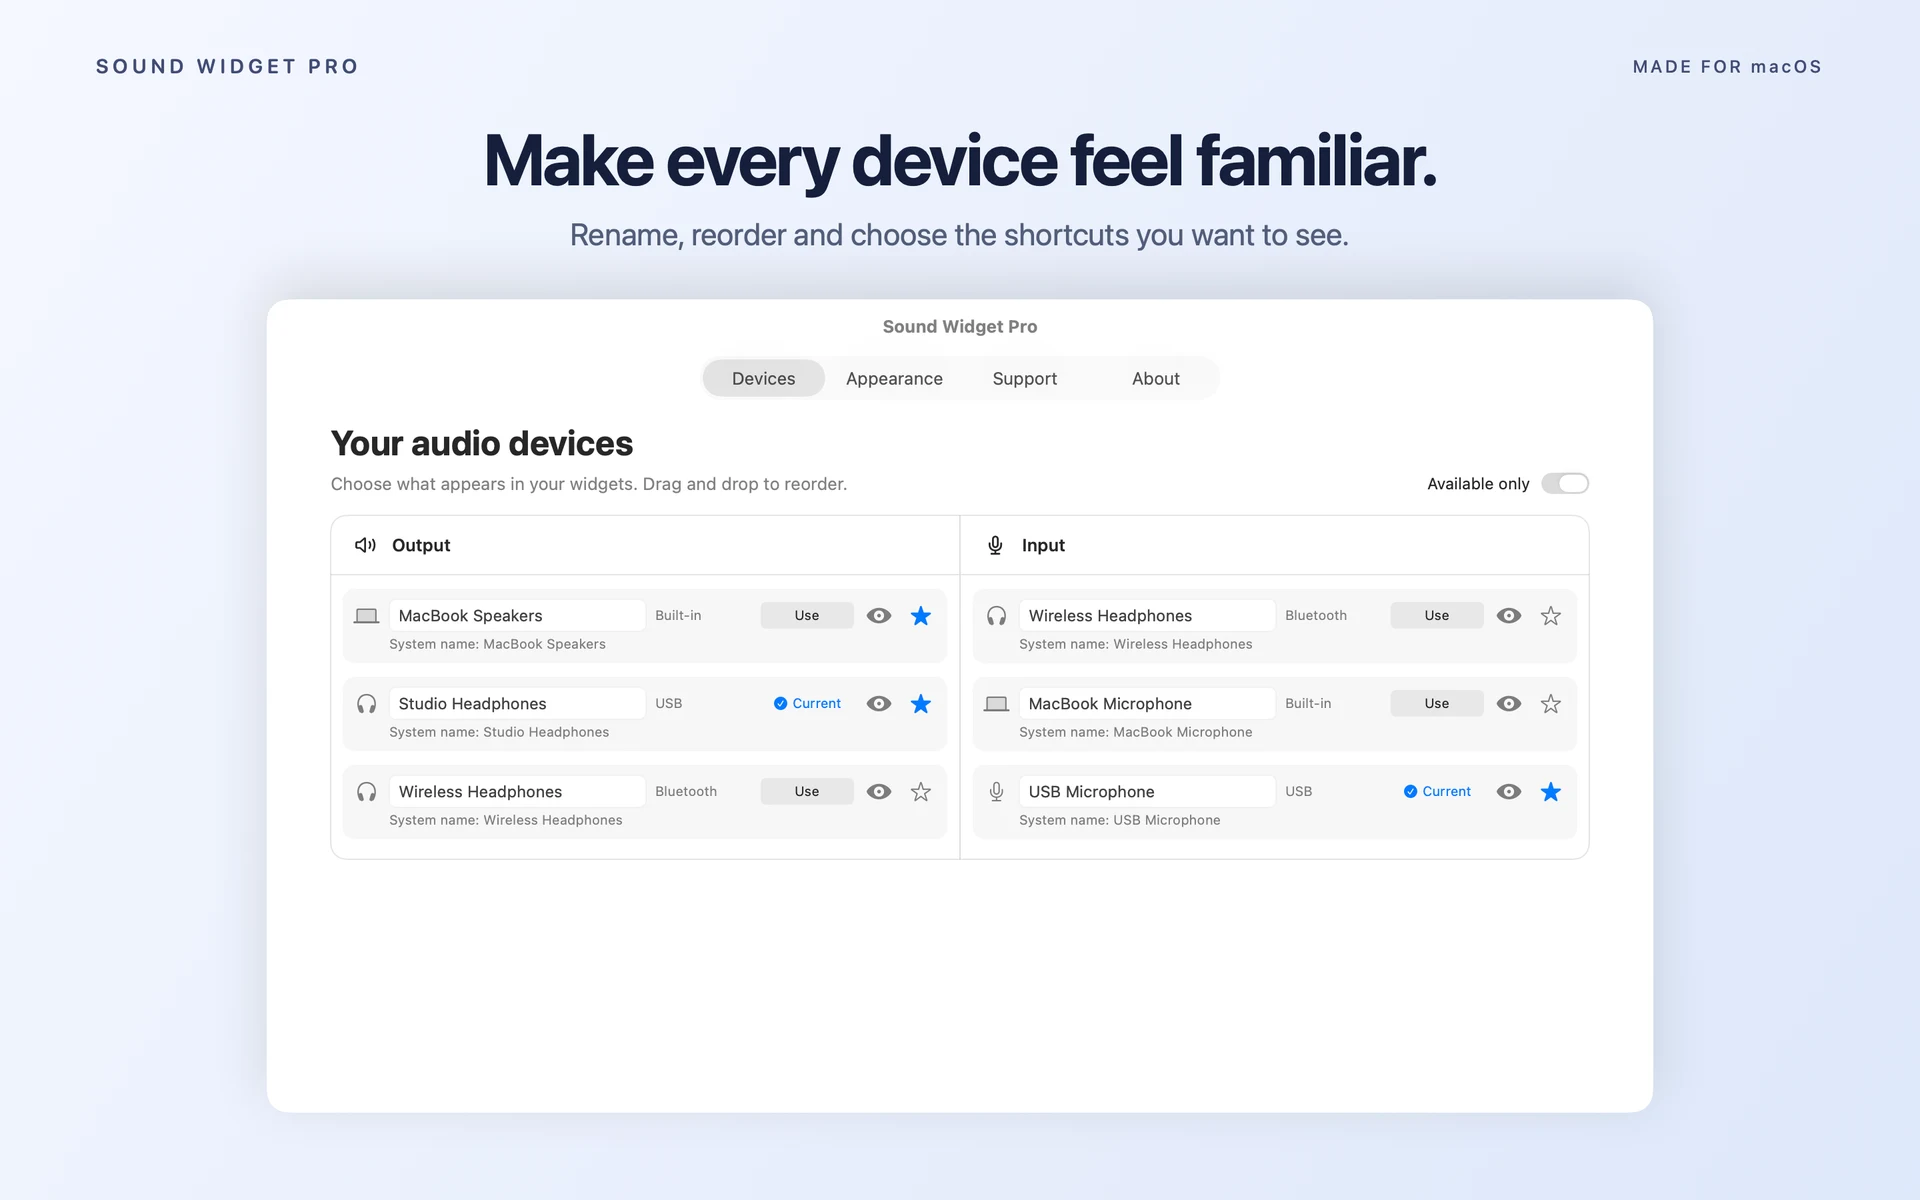Image resolution: width=1920 pixels, height=1200 pixels.
Task: Unfavorite USB Microphone with the star
Action: coord(1551,792)
